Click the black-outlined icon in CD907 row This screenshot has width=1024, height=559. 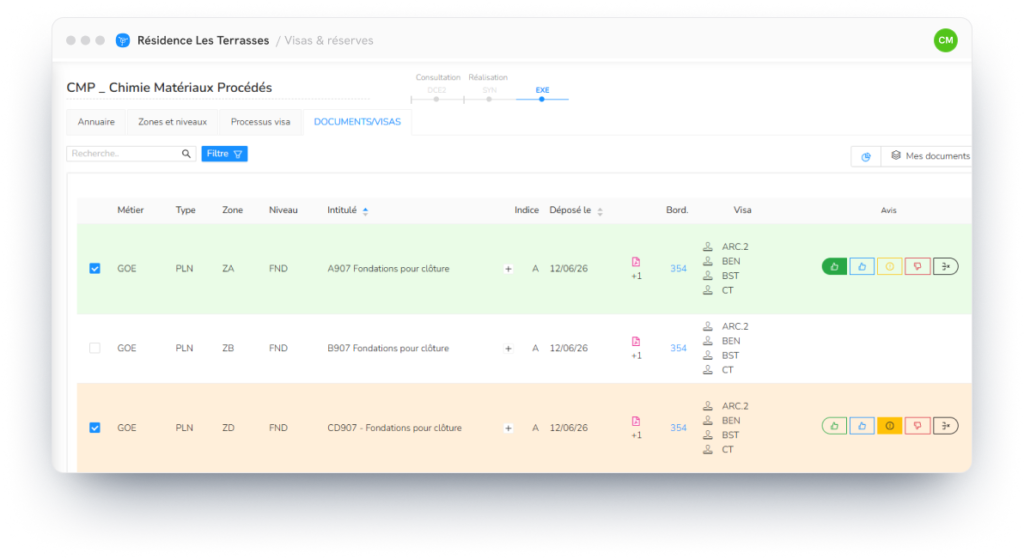pyautogui.click(x=946, y=426)
